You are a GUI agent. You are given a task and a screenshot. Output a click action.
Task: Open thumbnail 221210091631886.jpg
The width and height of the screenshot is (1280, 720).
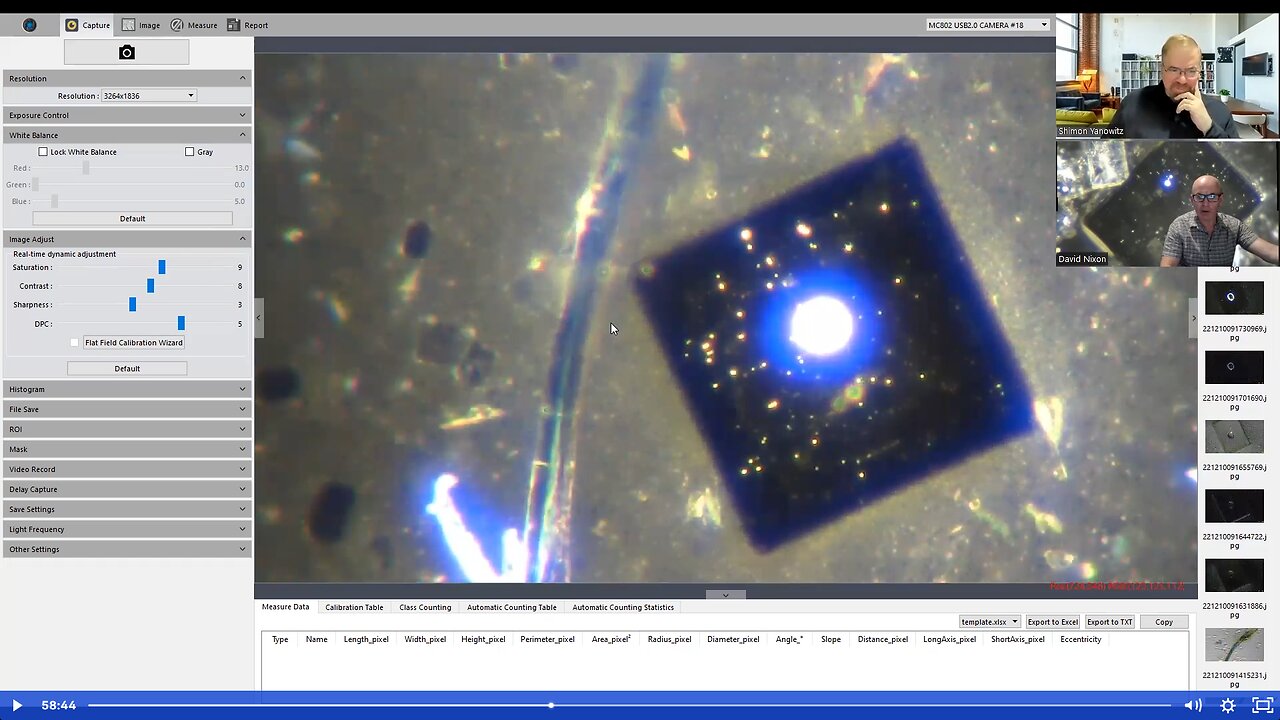(1234, 575)
